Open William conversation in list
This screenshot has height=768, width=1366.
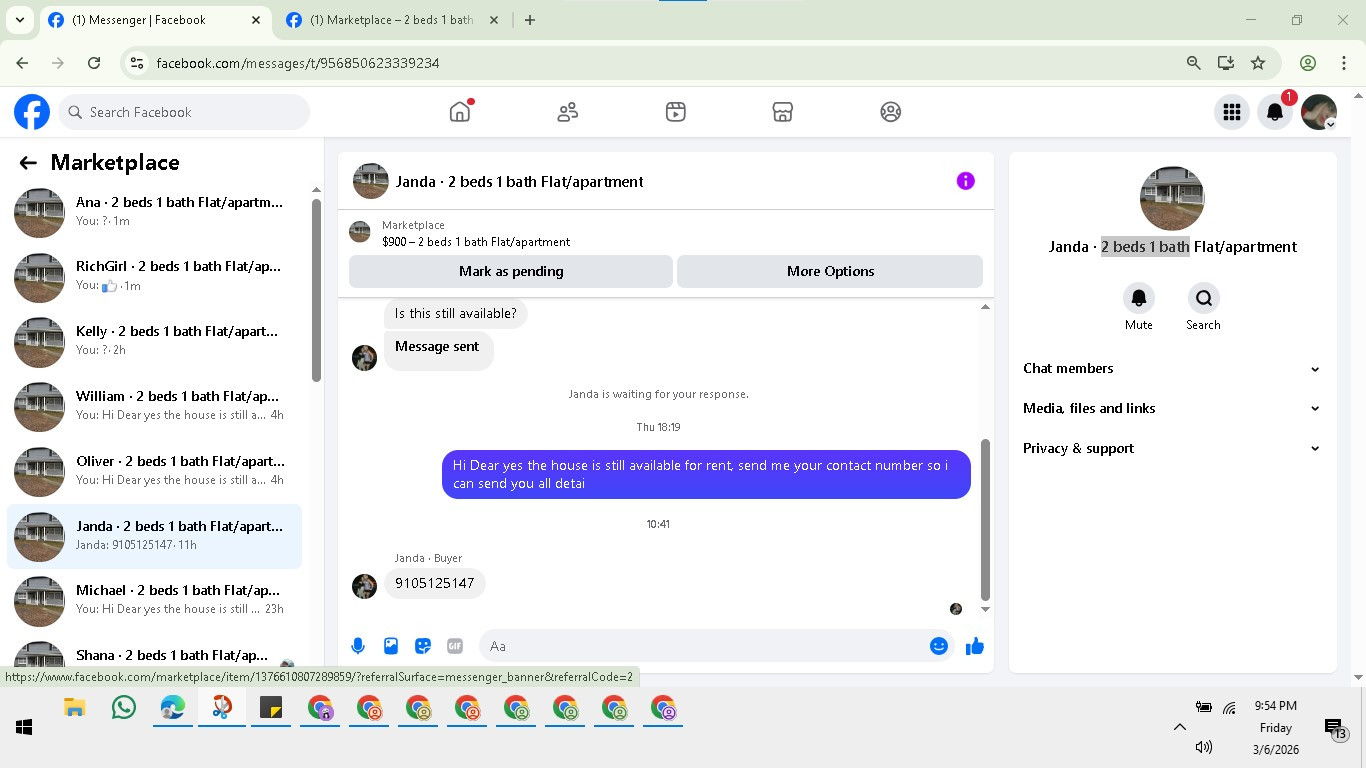click(x=155, y=405)
